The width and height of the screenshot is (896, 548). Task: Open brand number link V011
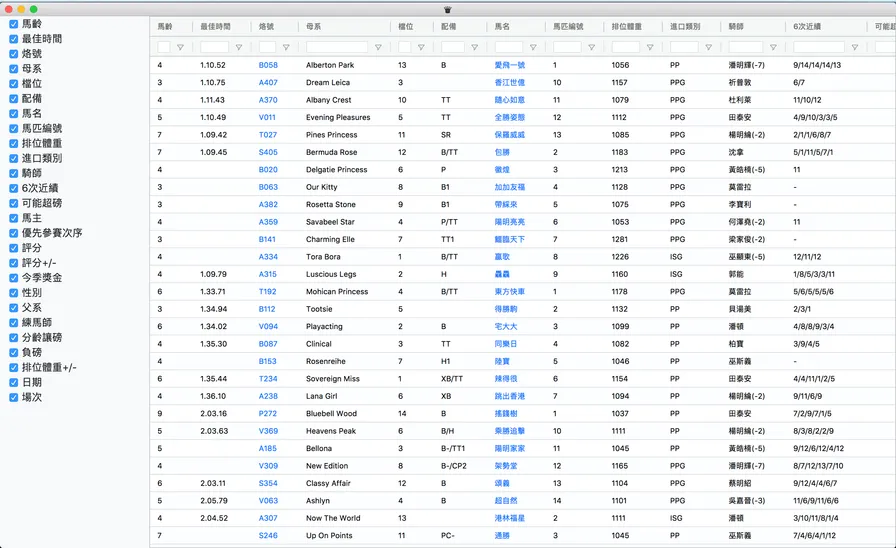pos(267,117)
